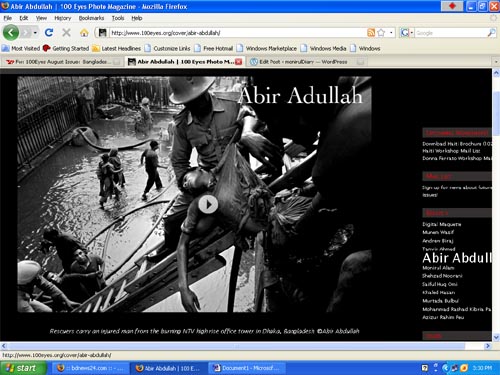This screenshot has height=375, width=500.
Task: Open the Donna Ferrato Workshop link
Action: (x=457, y=158)
